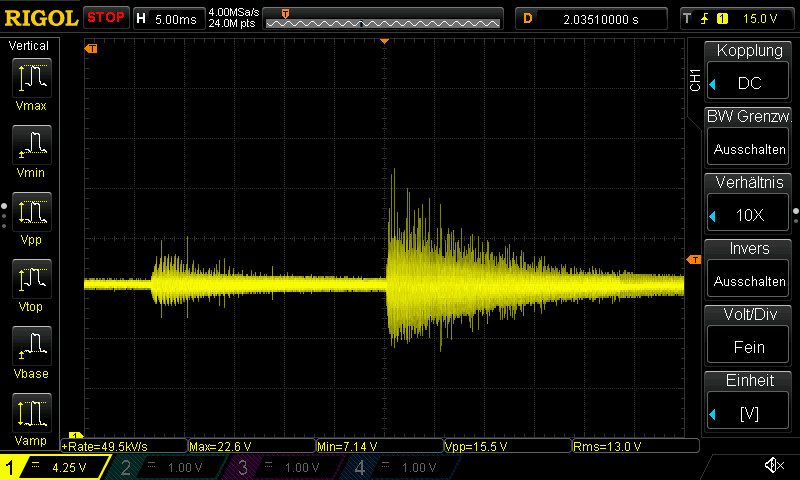Click the speaker mute icon
Image resolution: width=800 pixels, height=480 pixels.
pos(773,466)
